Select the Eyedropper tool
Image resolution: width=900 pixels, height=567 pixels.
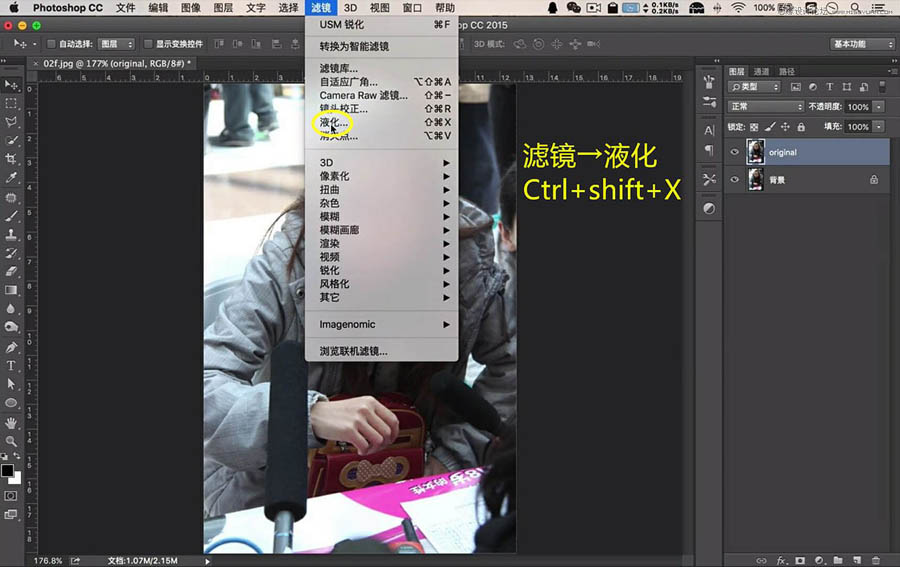coord(11,178)
